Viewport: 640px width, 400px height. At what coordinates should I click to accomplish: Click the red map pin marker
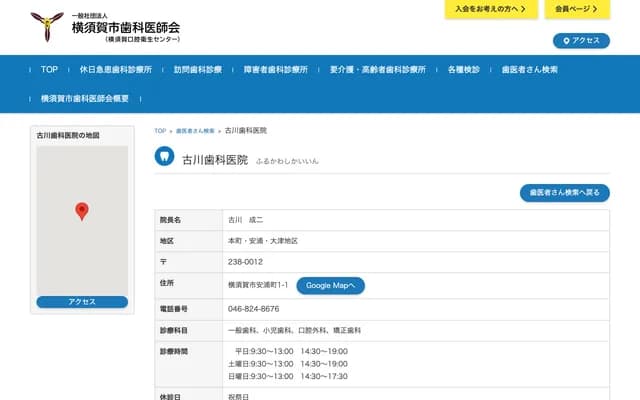[82, 211]
